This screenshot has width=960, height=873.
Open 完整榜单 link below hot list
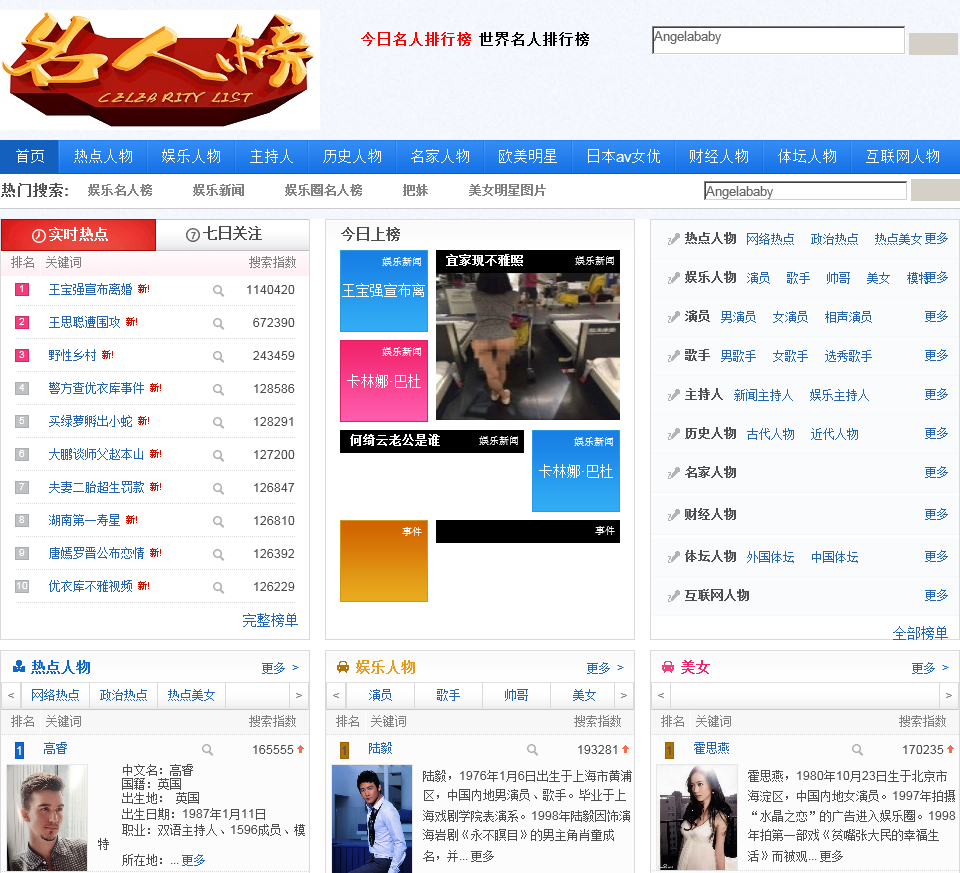pyautogui.click(x=270, y=620)
